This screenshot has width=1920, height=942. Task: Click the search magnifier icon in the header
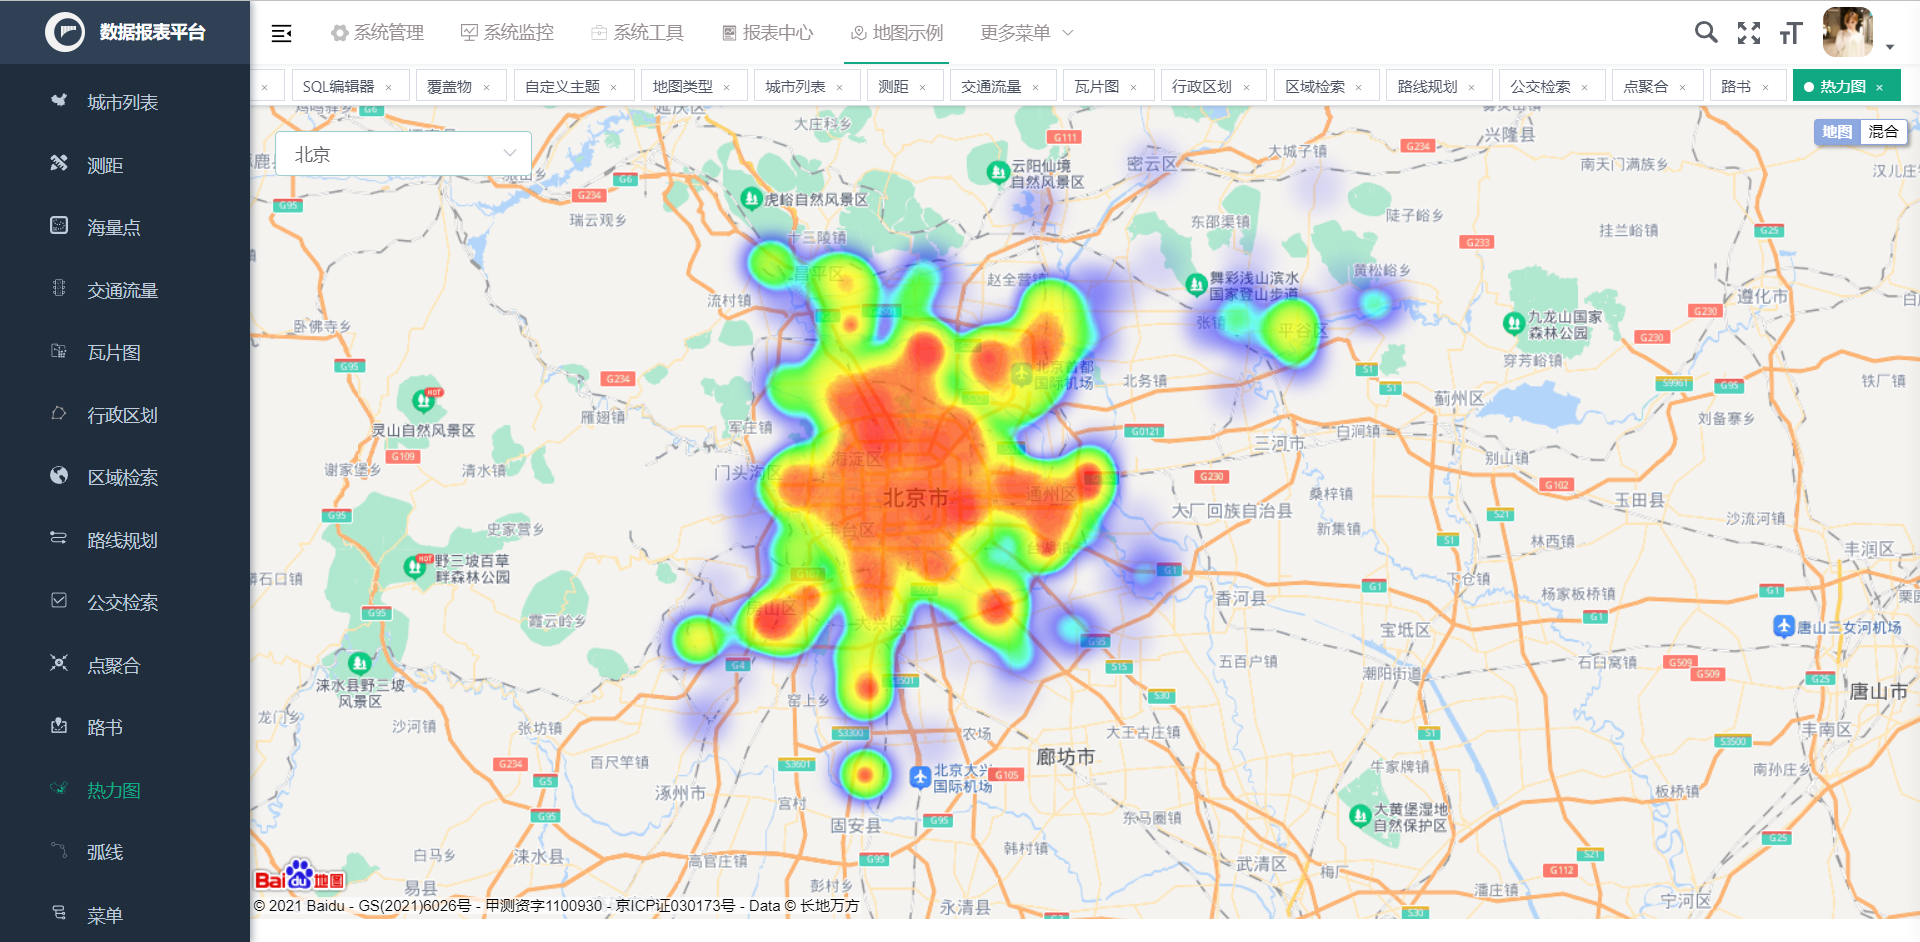(x=1706, y=32)
